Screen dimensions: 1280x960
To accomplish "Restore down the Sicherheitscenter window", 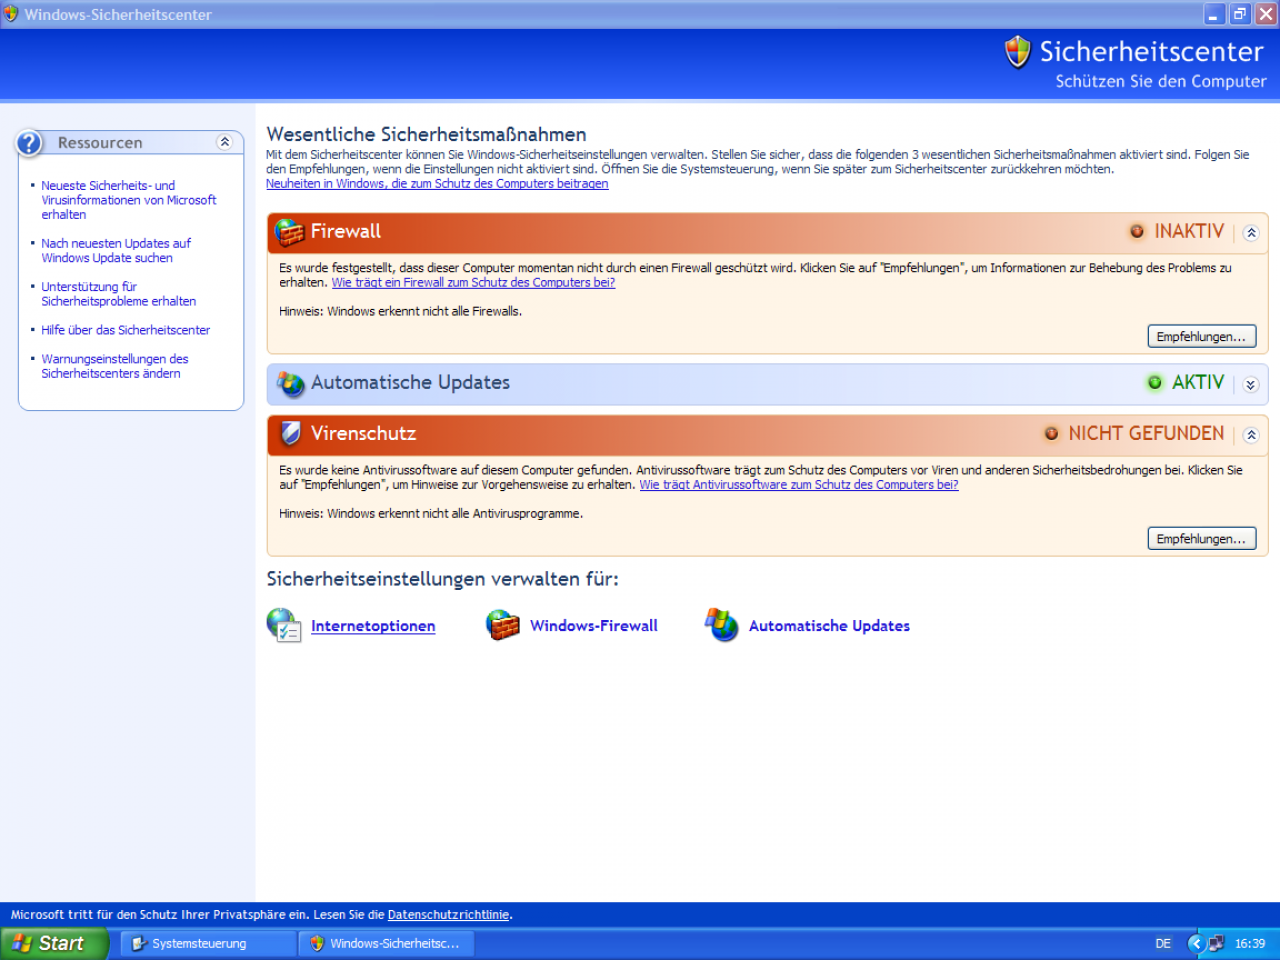I will tap(1240, 14).
